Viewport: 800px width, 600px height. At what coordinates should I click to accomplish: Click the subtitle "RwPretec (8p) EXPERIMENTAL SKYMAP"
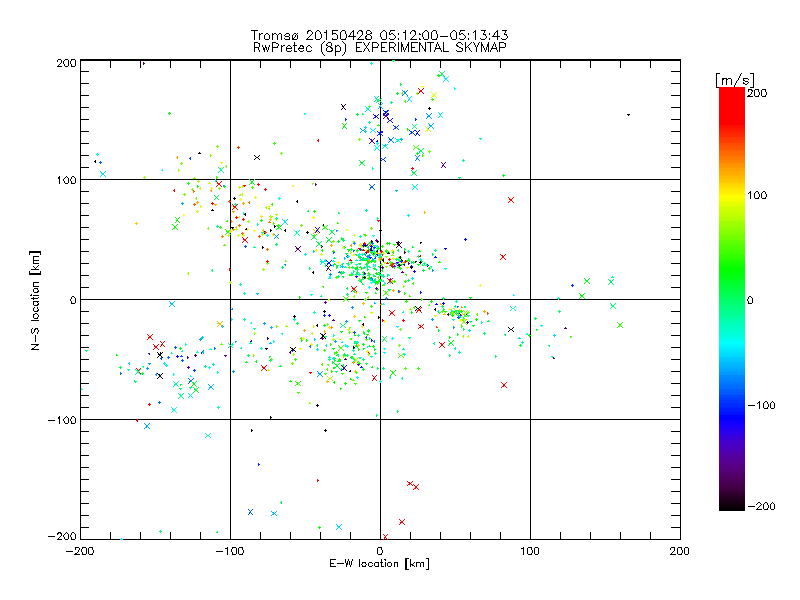(x=380, y=47)
